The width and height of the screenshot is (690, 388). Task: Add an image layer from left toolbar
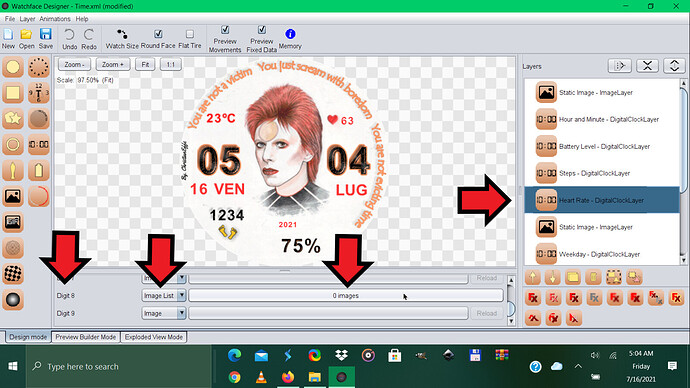[x=13, y=197]
